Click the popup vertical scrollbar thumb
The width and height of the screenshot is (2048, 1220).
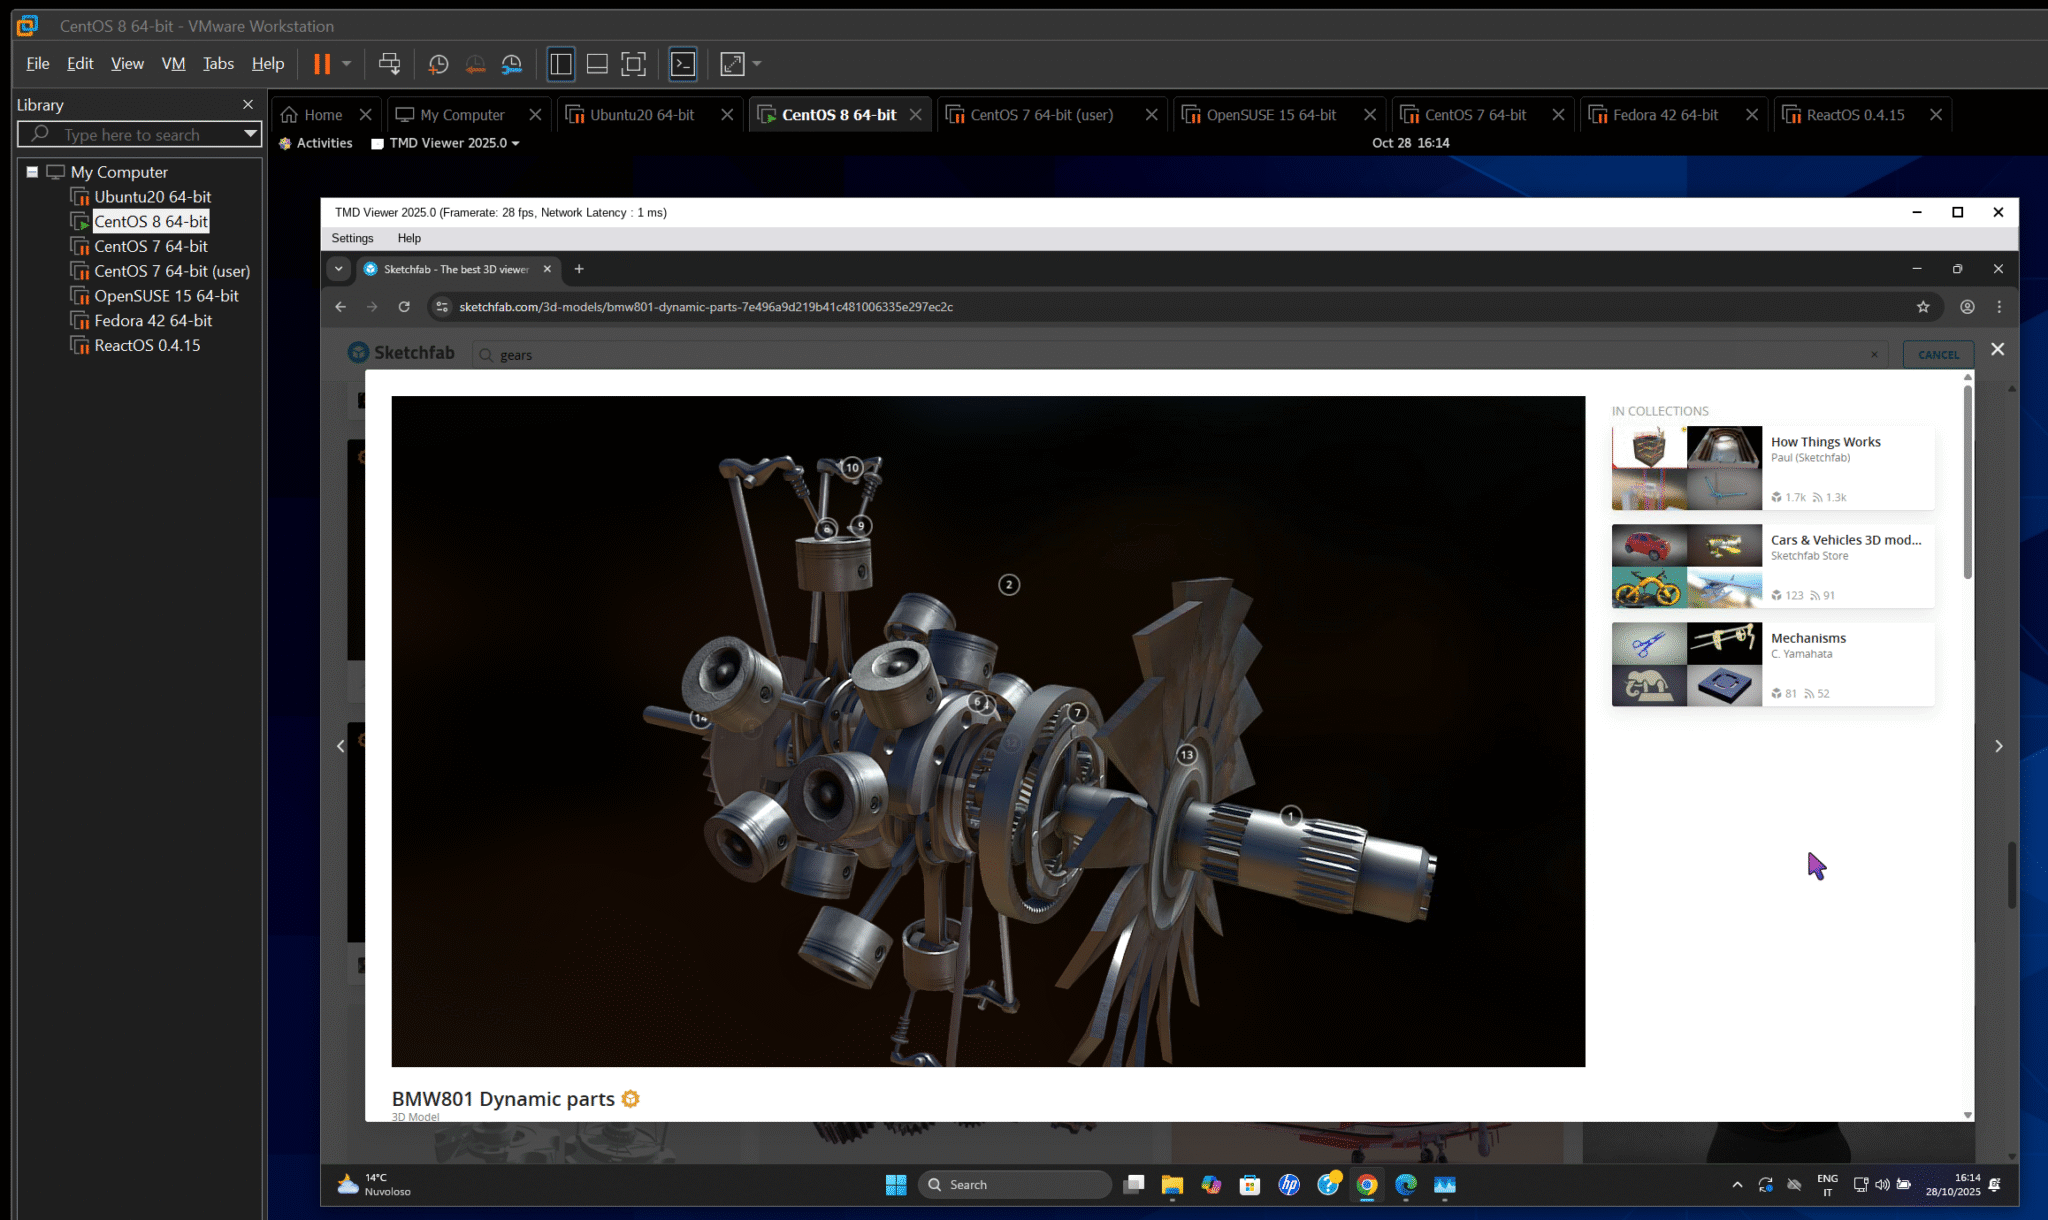(1967, 481)
